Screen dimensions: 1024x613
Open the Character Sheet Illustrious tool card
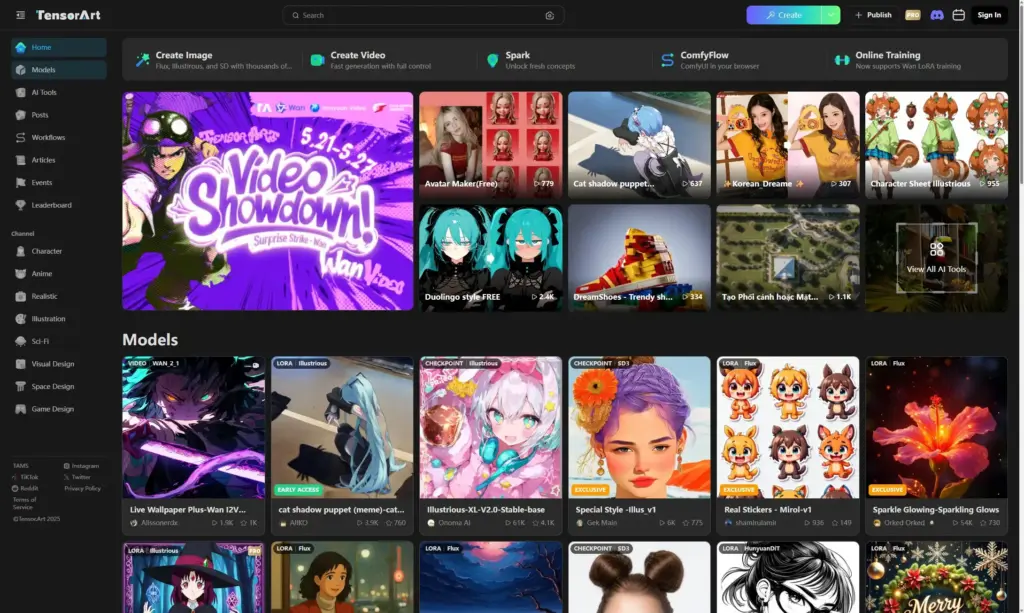point(936,145)
